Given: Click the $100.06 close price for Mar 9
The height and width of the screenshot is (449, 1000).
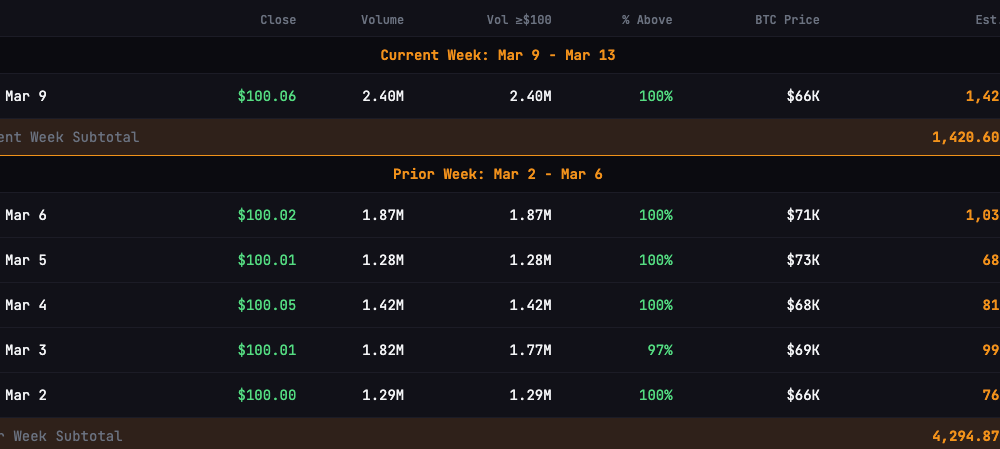Looking at the screenshot, I should (267, 96).
